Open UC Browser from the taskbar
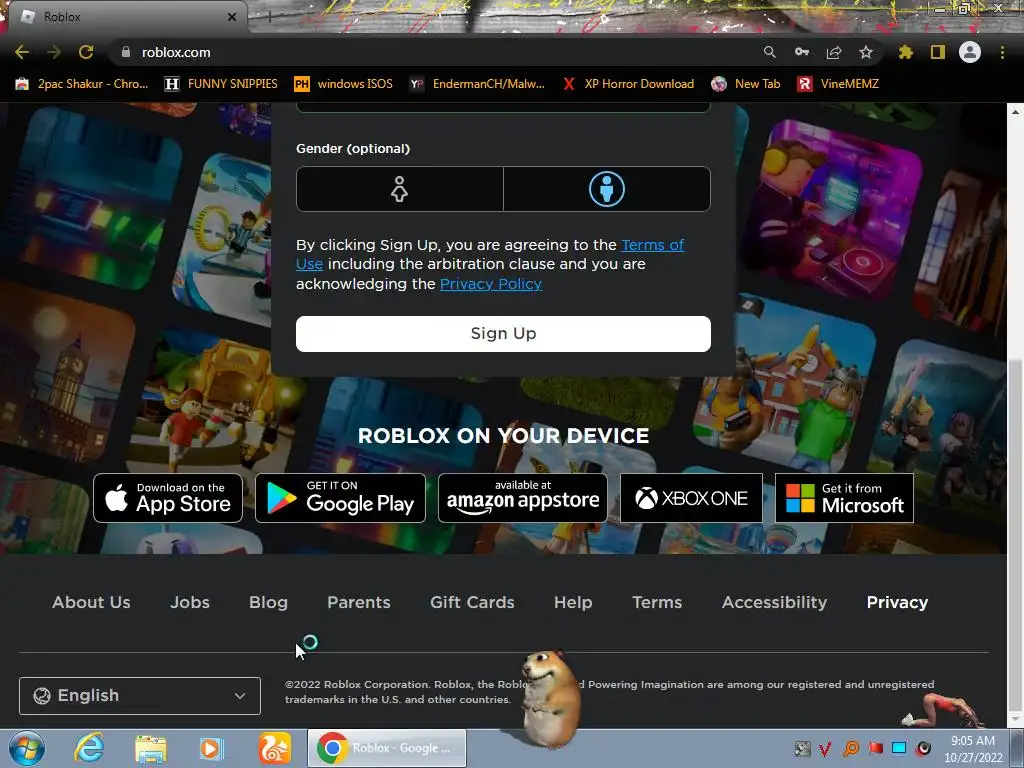Image resolution: width=1024 pixels, height=768 pixels. pyautogui.click(x=274, y=748)
